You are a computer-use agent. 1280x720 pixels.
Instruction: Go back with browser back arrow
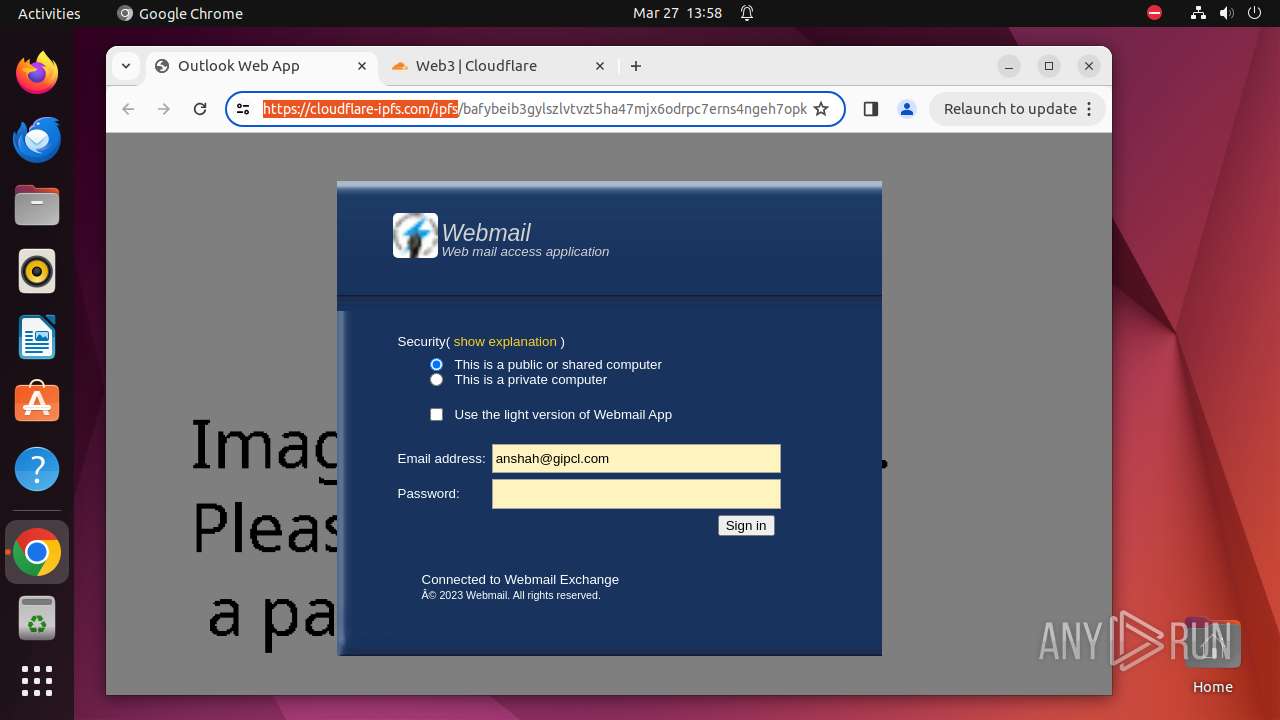(128, 109)
